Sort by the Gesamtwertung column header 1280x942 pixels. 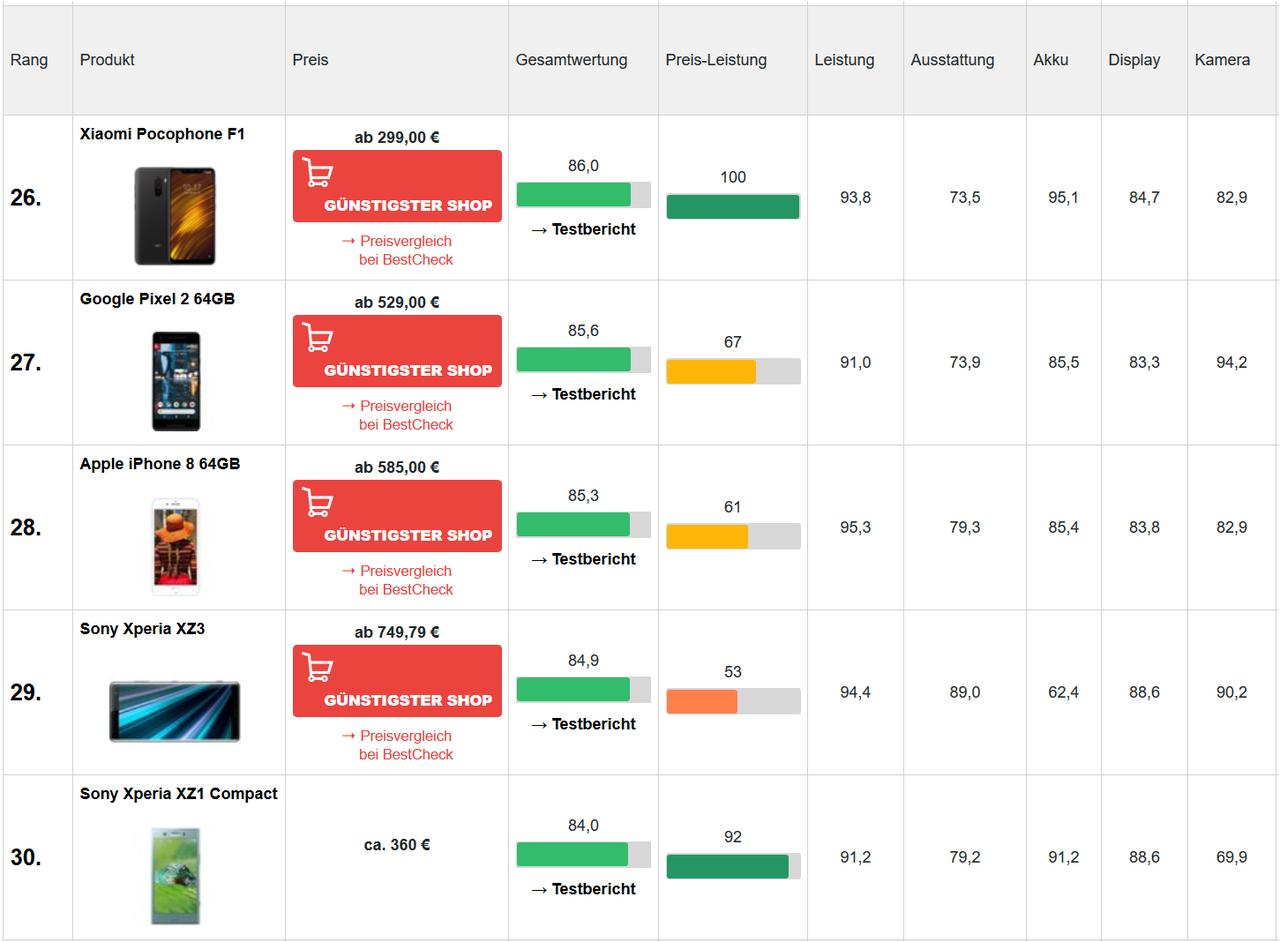point(572,60)
